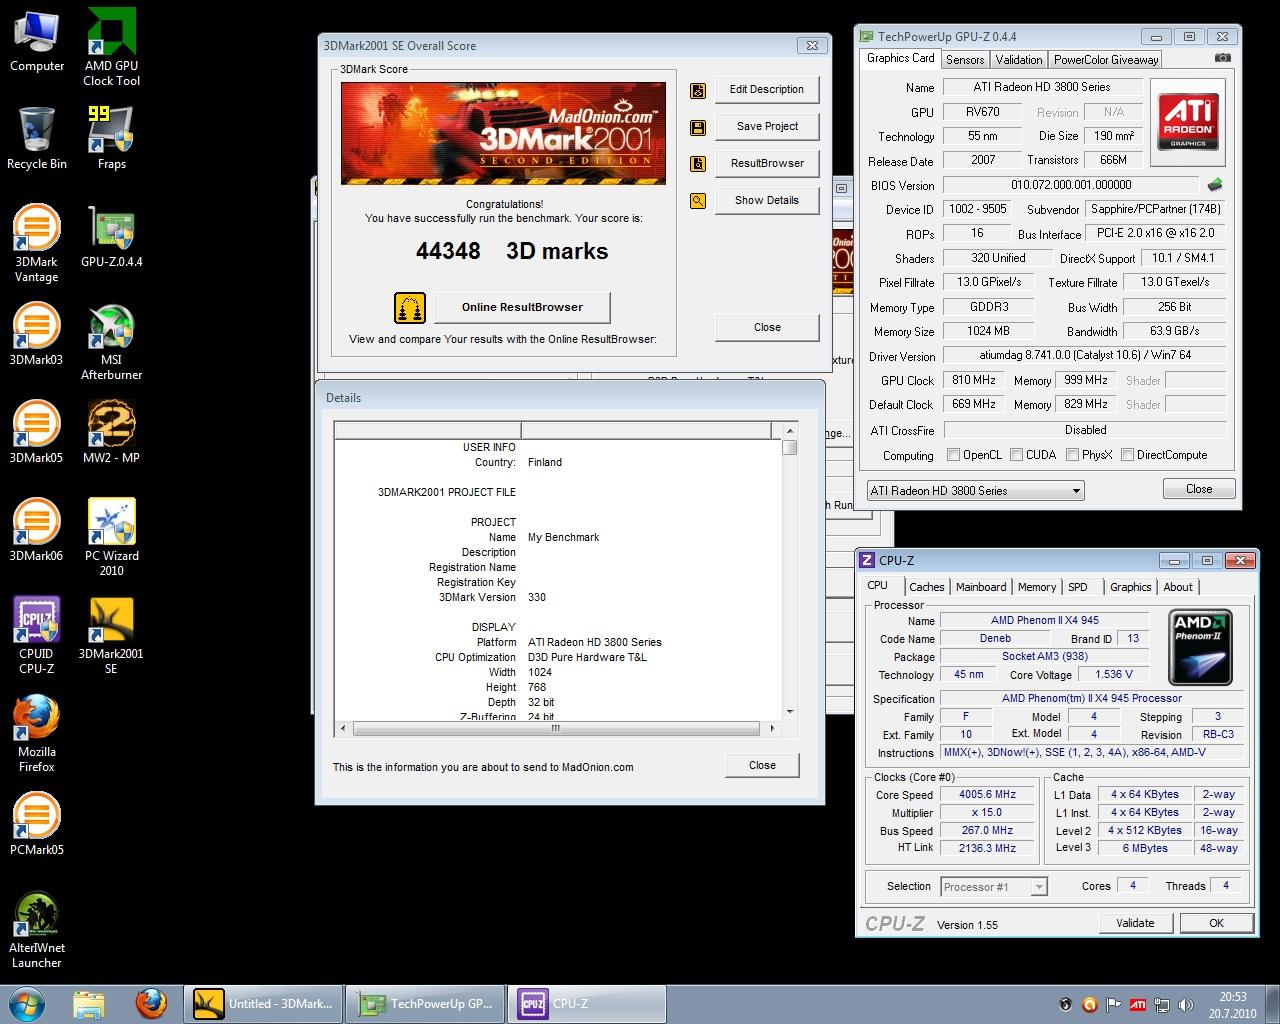Open Windows Explorer from the taskbar

(88, 1004)
